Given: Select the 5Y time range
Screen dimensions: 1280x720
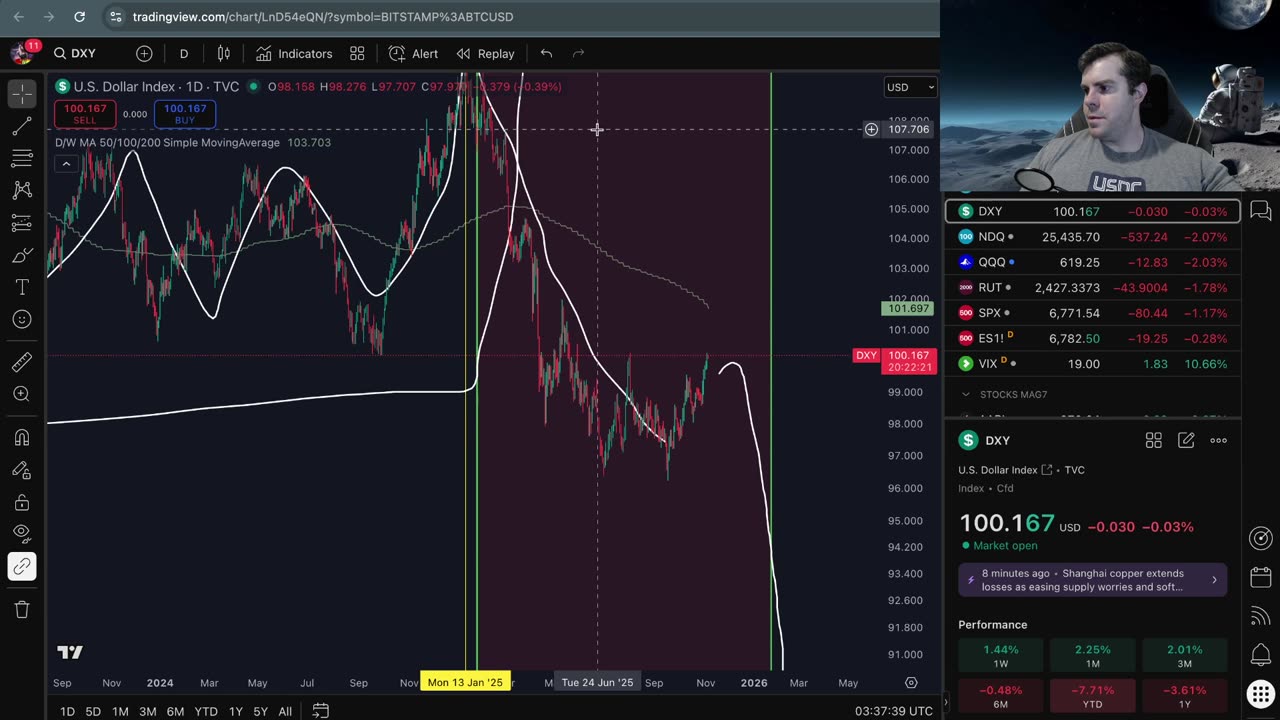Looking at the screenshot, I should (260, 711).
